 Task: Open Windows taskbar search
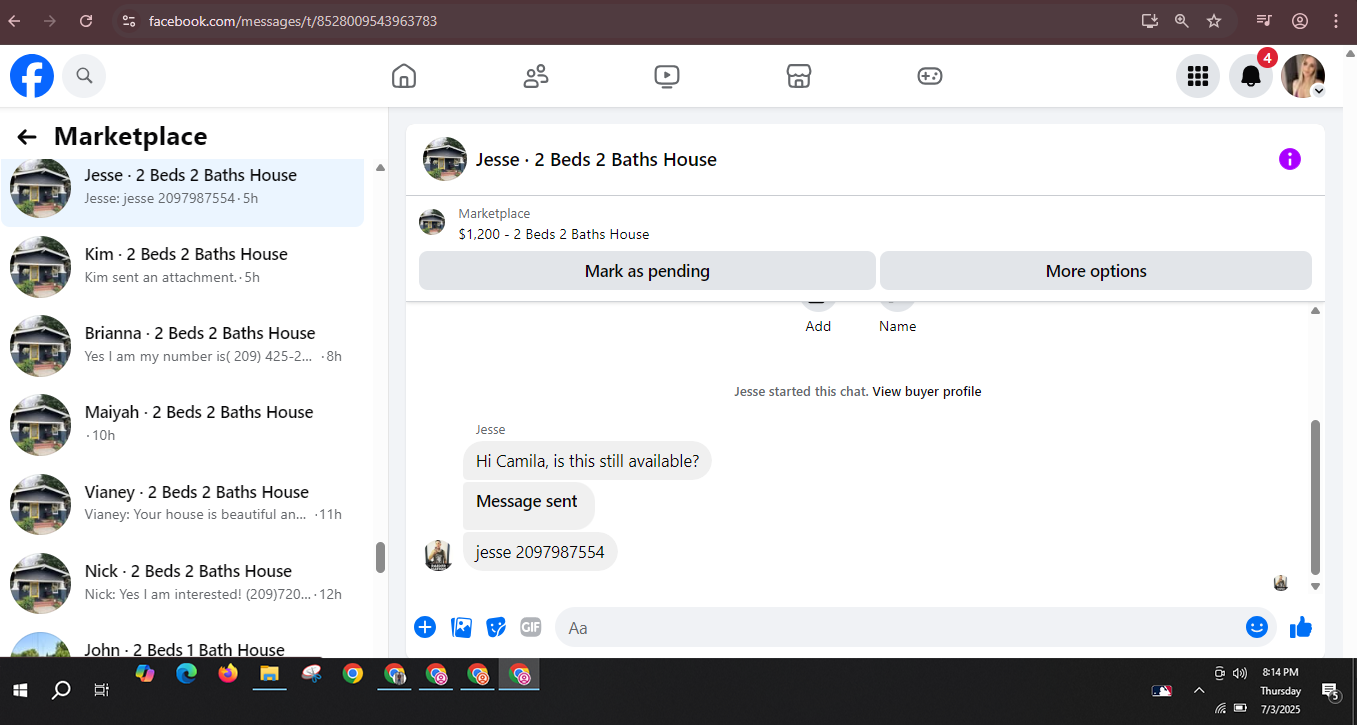coord(61,690)
